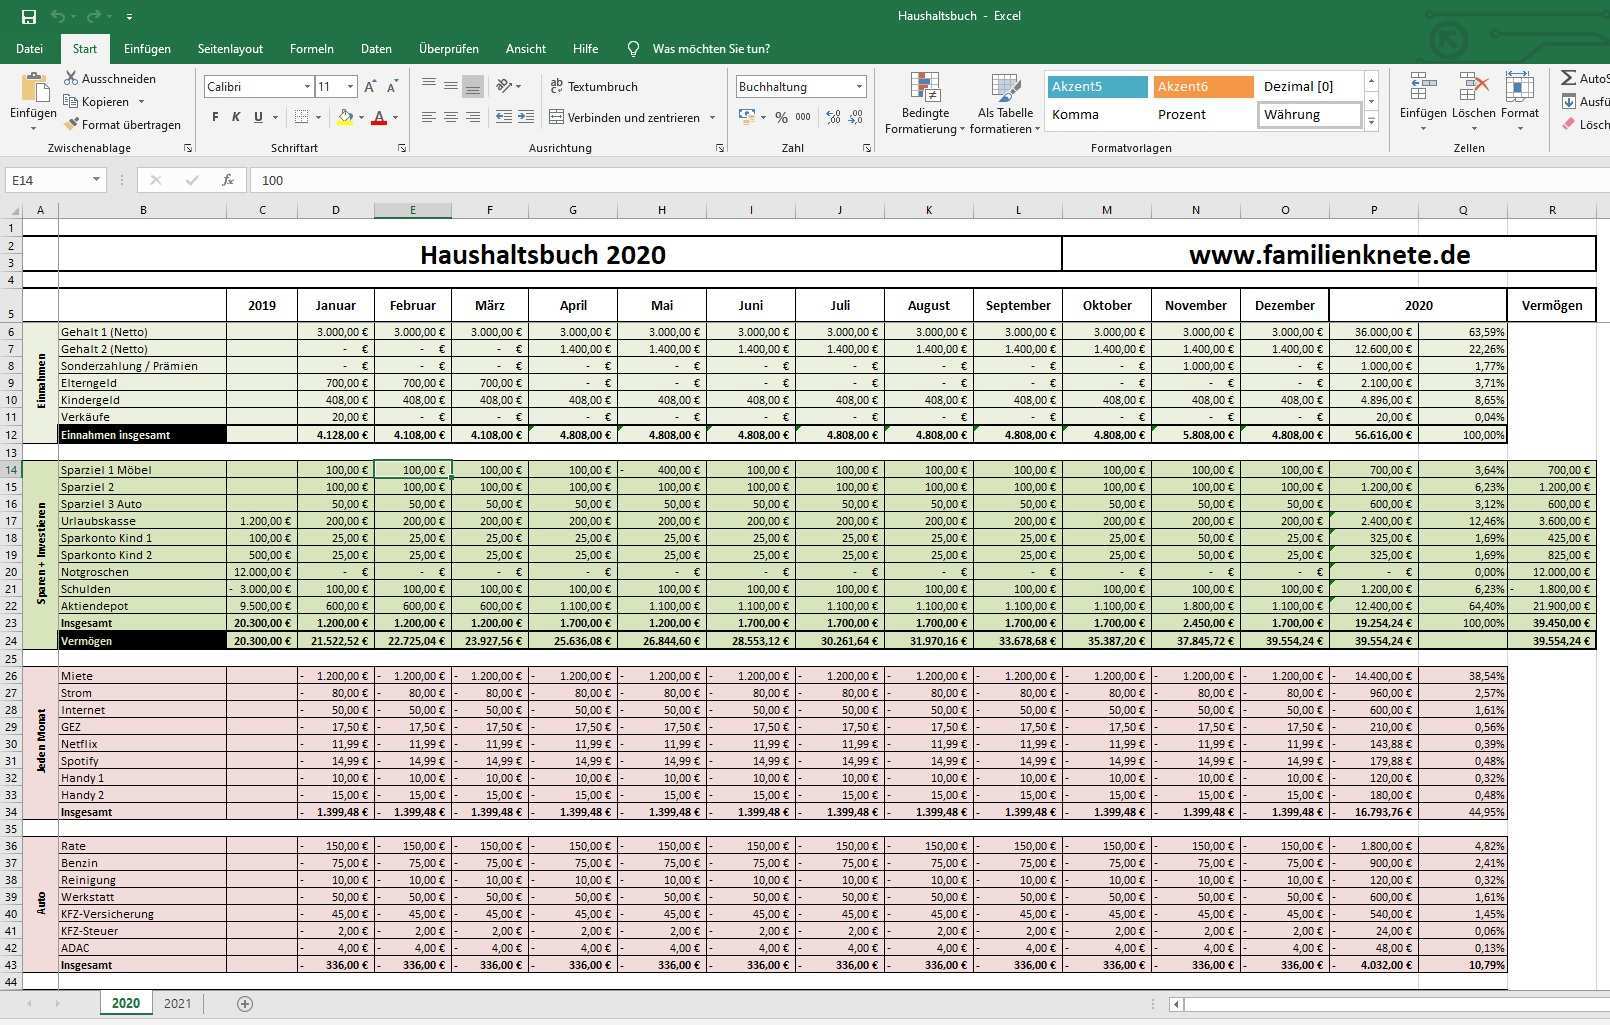Toggle bold formatting (F button)

point(215,117)
